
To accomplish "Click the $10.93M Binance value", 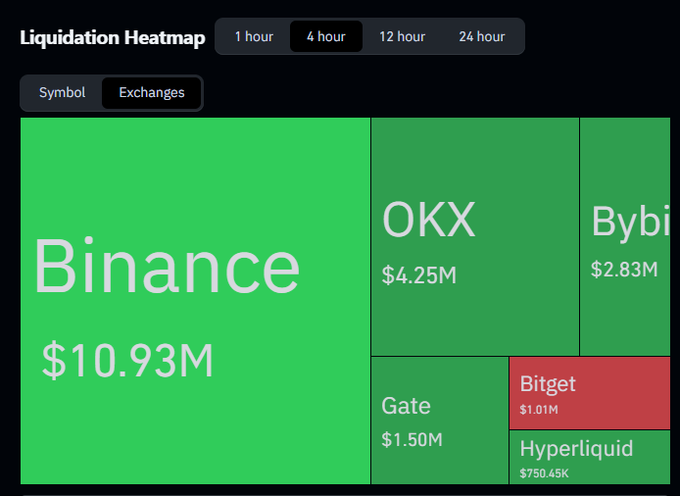I will click(x=127, y=360).
